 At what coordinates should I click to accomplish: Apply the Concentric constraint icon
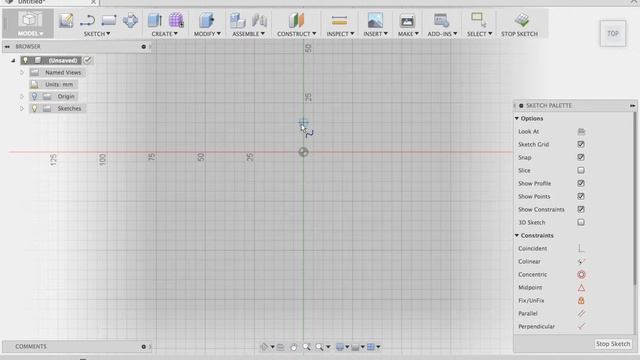(x=581, y=274)
